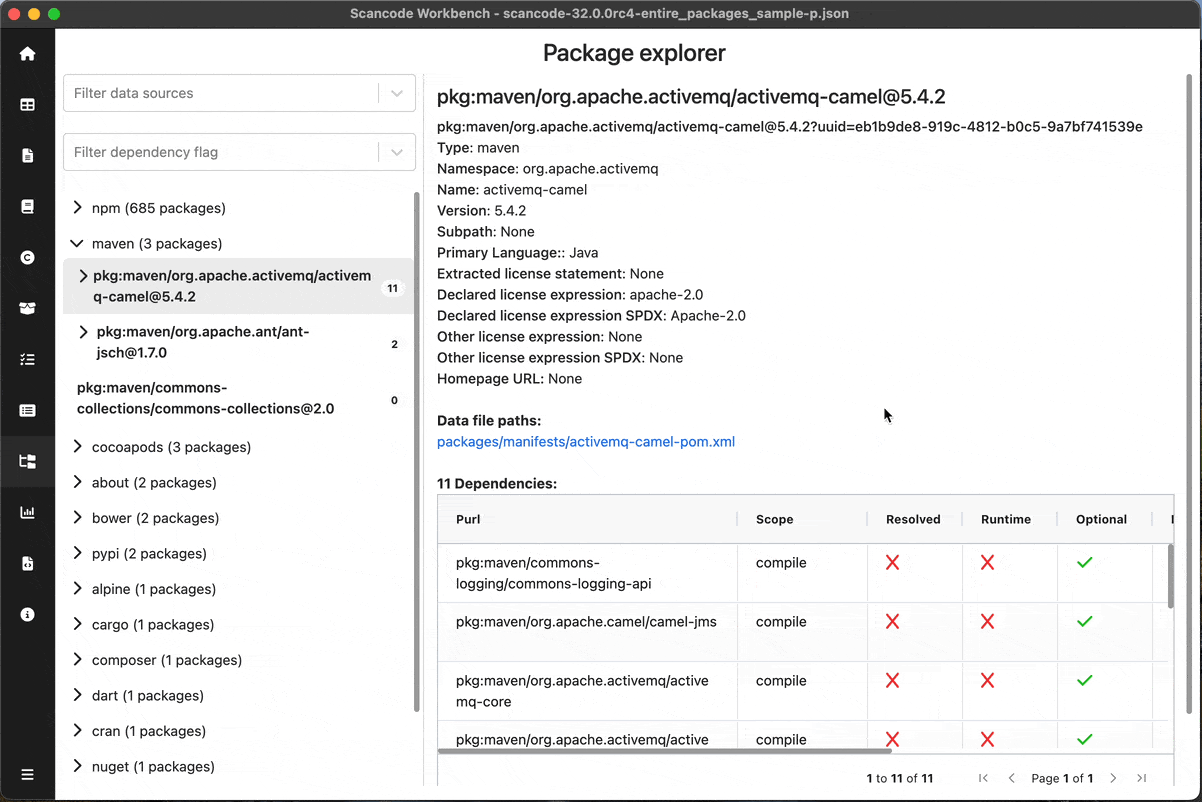
Task: Click the '2' badge on ant-jsch package
Action: [x=394, y=344]
